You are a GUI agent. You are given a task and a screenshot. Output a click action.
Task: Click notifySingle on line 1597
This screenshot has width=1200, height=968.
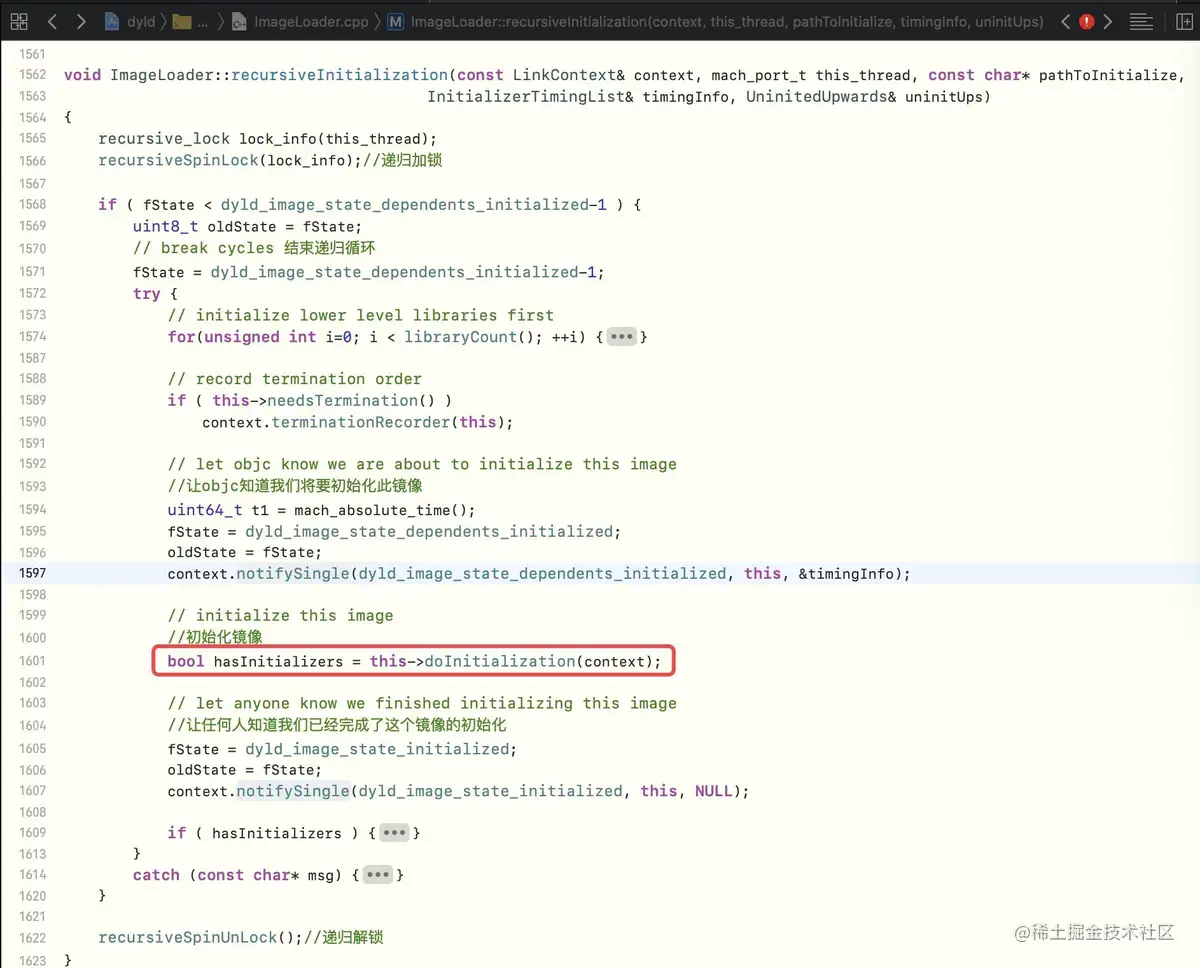[x=292, y=574]
